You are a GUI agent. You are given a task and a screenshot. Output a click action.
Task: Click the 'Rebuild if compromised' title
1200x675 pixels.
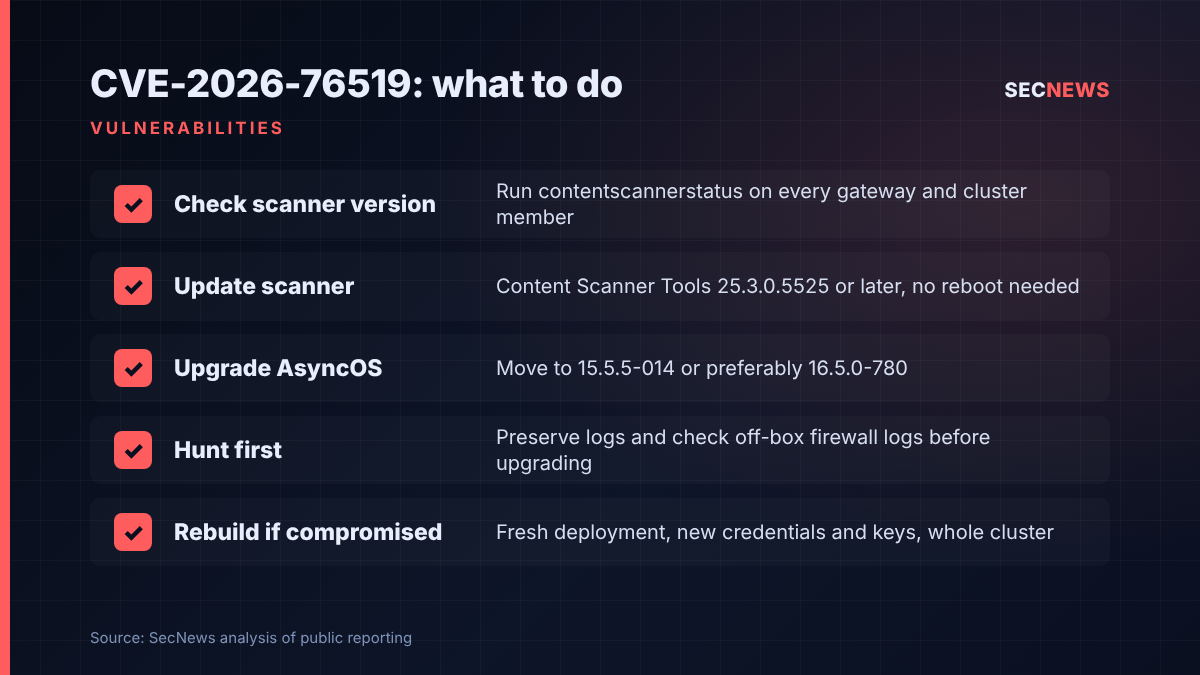(308, 532)
